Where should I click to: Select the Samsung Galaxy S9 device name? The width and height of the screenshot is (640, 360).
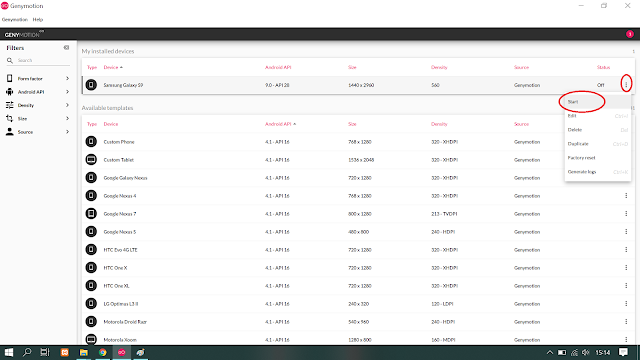click(x=123, y=85)
